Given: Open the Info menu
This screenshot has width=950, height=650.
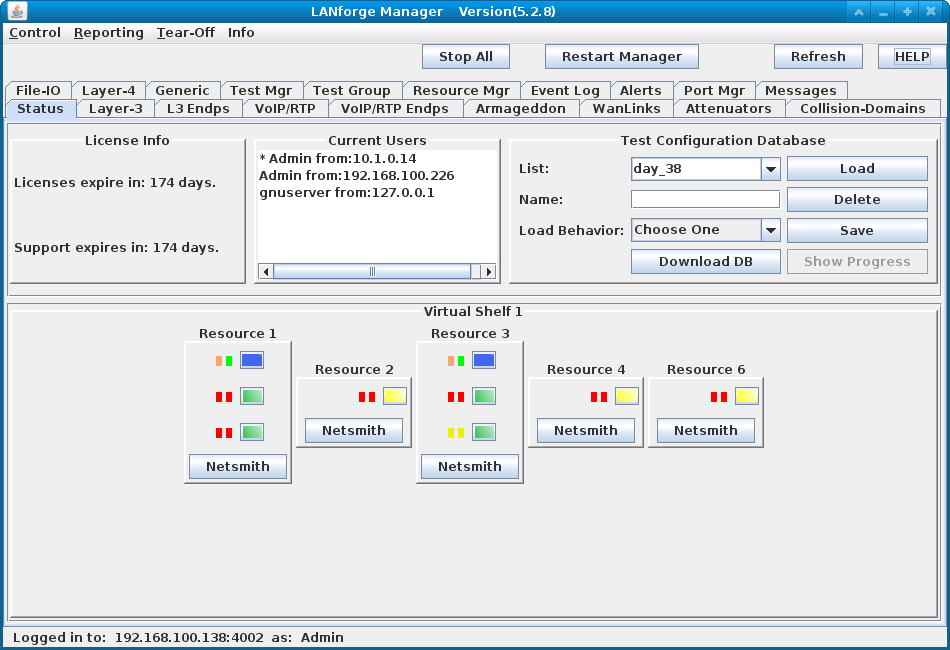Looking at the screenshot, I should pos(241,33).
